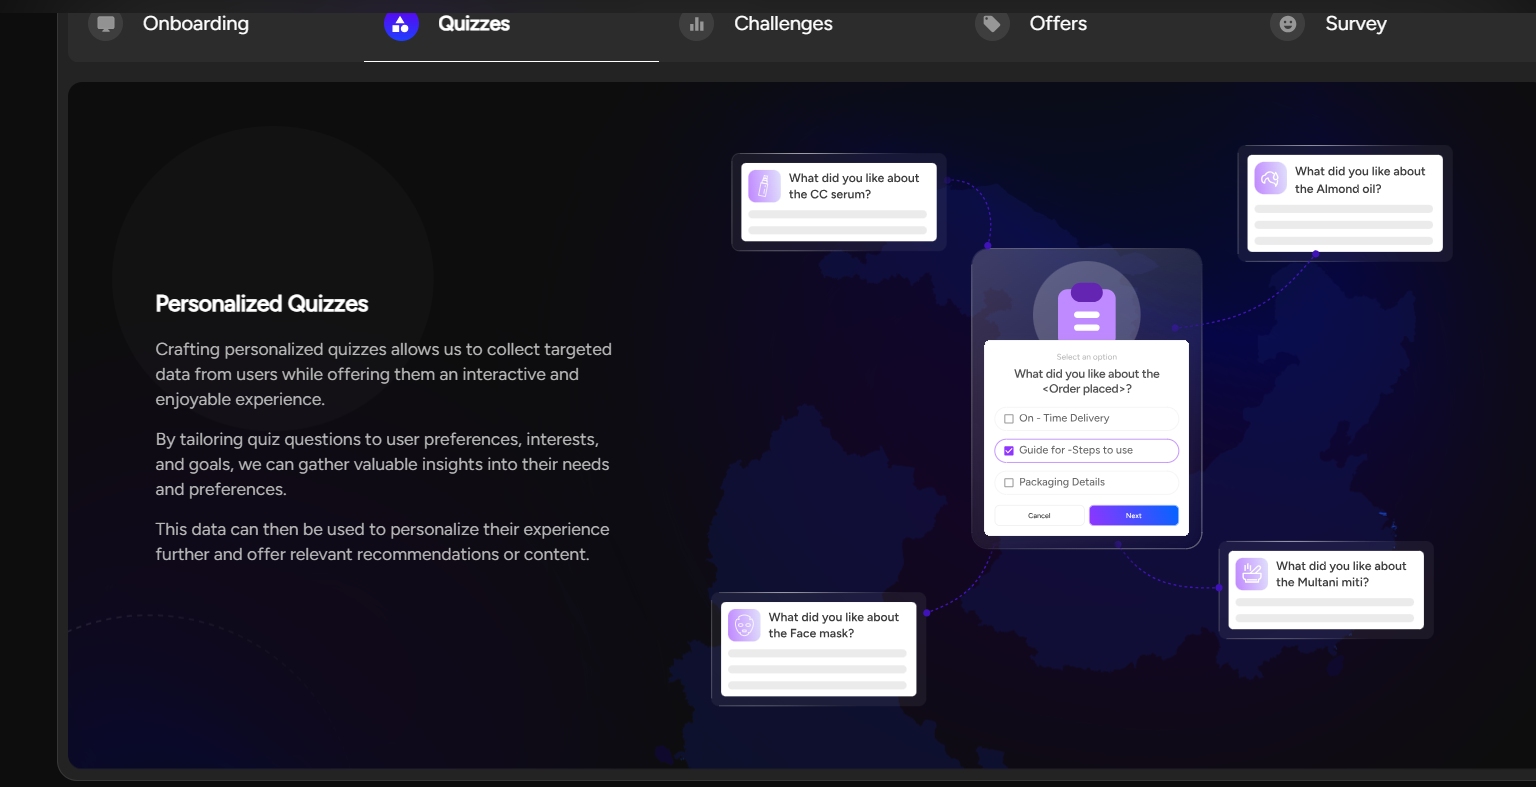The height and width of the screenshot is (787, 1536).
Task: Click the Personalized Quizzes heading
Action: point(262,304)
